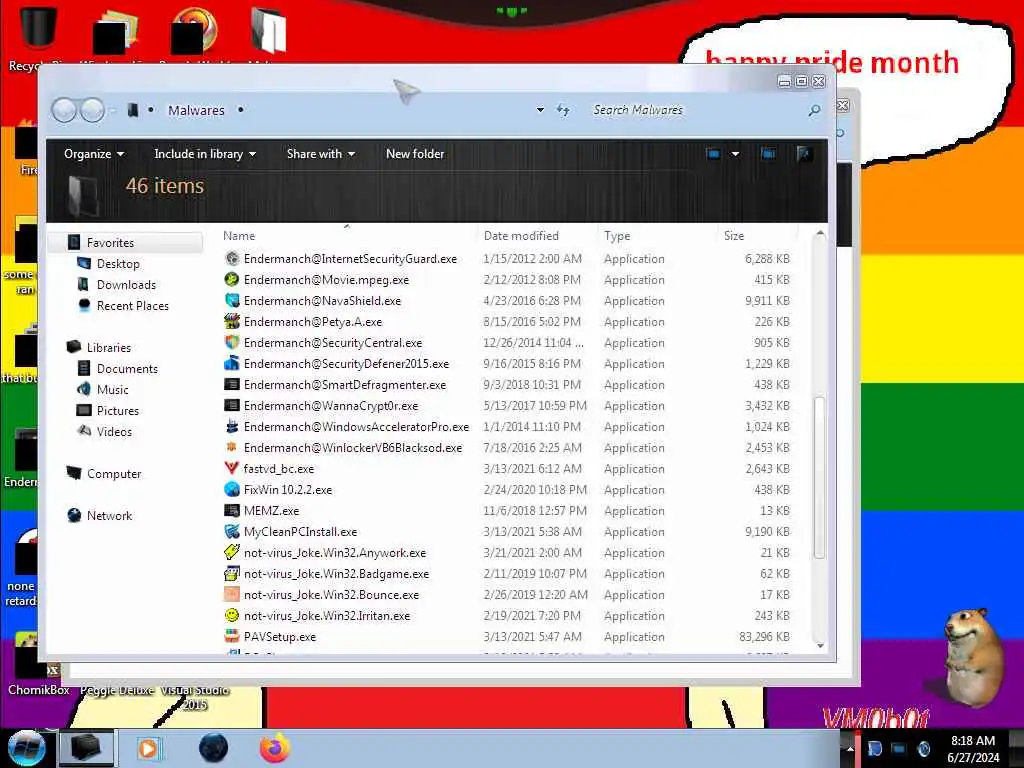
Task: Select the MEMZ.exe file icon
Action: coord(232,511)
